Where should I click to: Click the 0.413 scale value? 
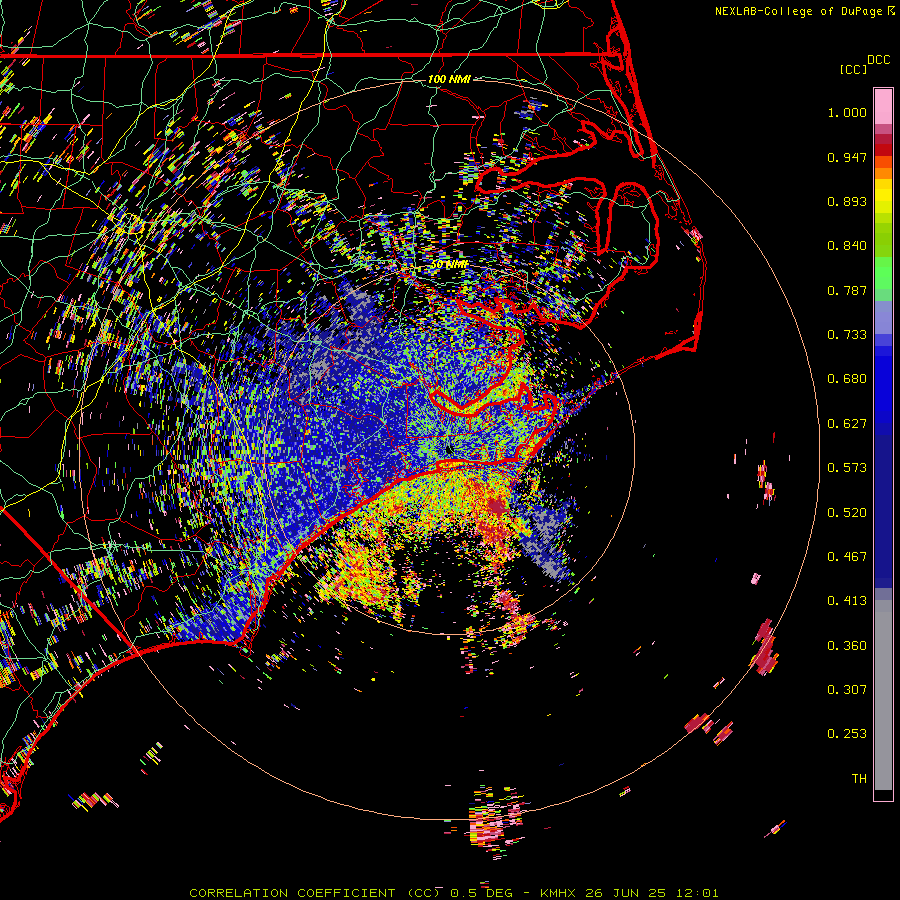click(847, 601)
